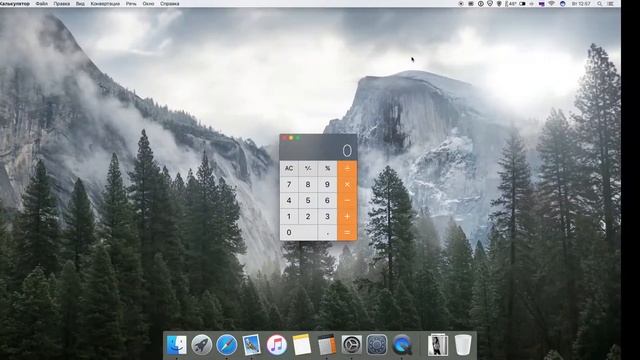The width and height of the screenshot is (640, 360).
Task: Select the divide operator key
Action: pos(347,168)
